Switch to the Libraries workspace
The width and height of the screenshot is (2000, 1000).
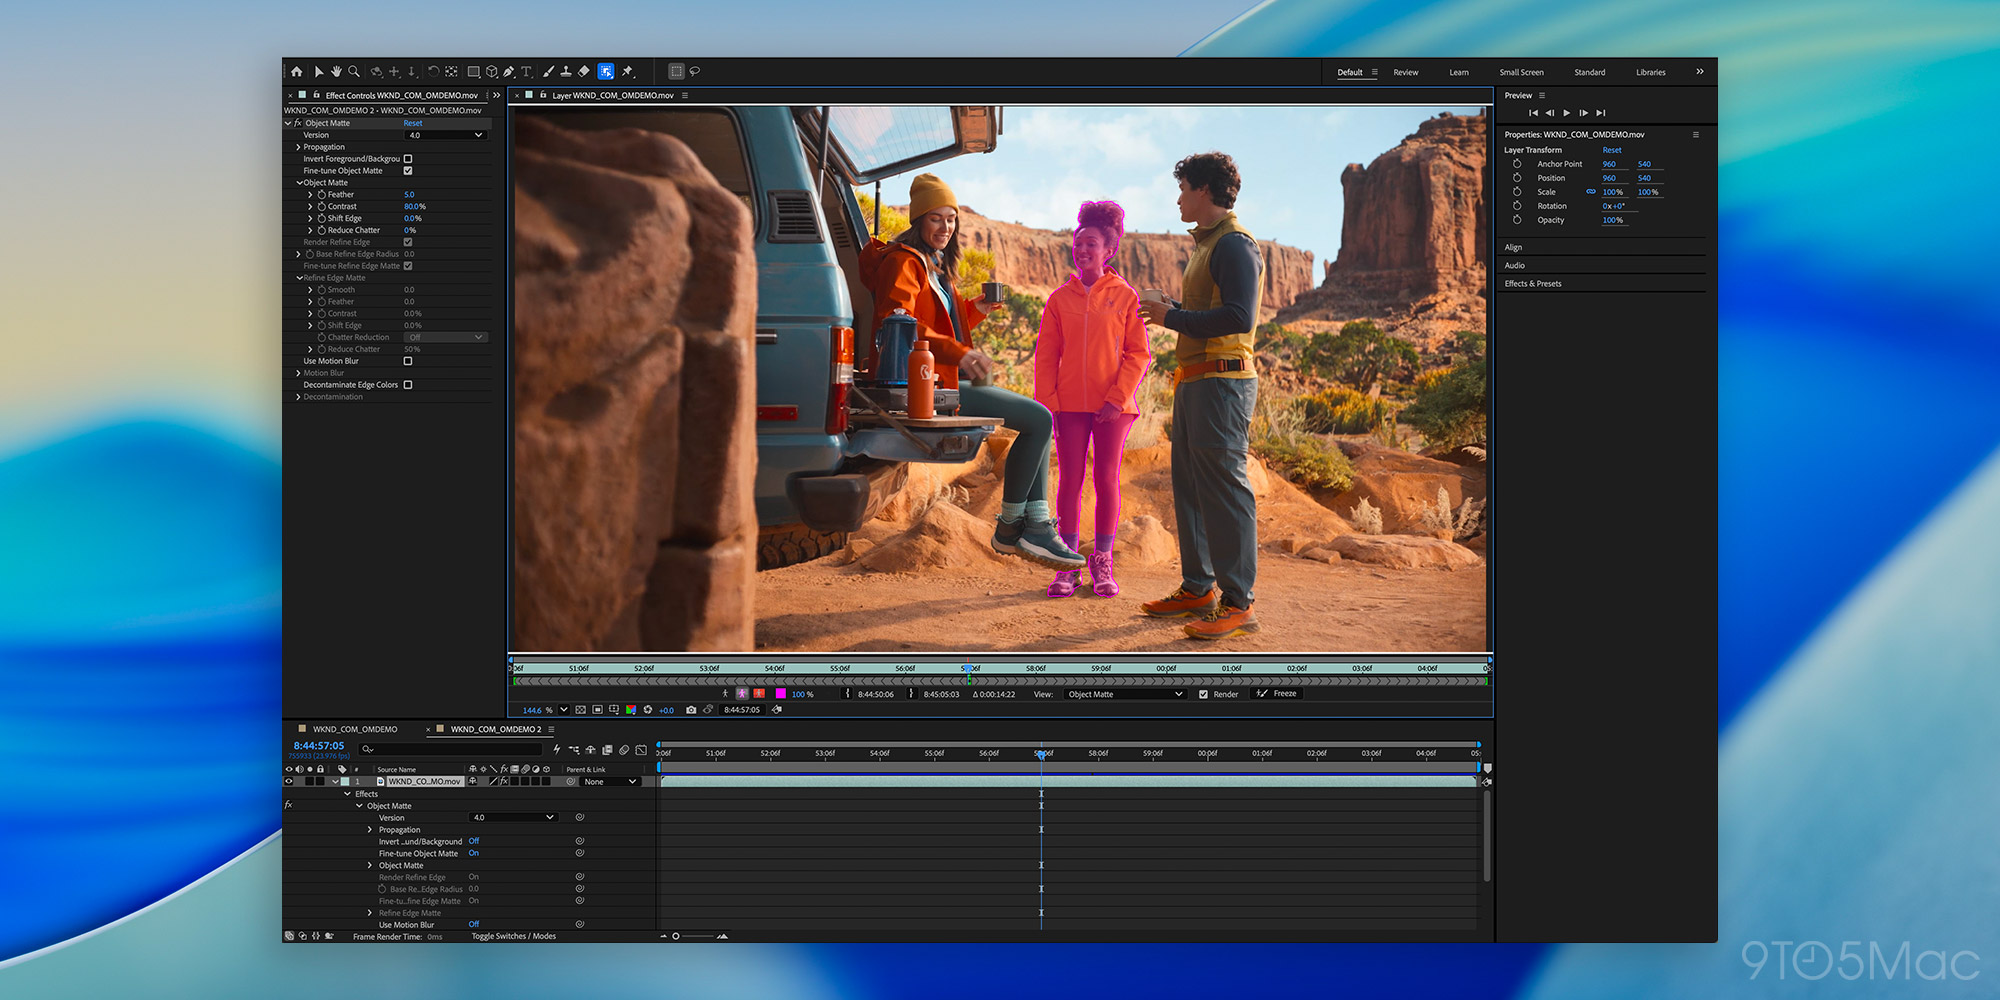click(x=1651, y=72)
